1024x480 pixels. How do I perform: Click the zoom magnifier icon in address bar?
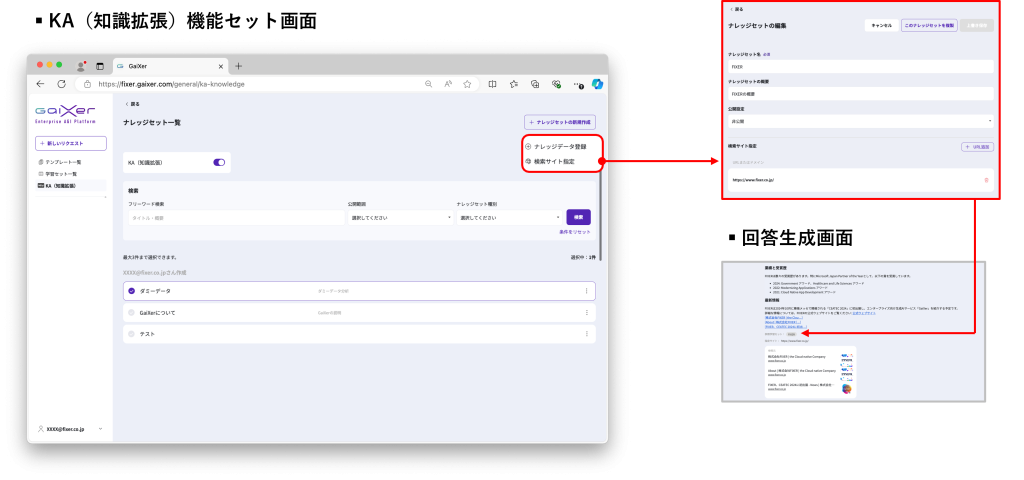click(x=429, y=84)
